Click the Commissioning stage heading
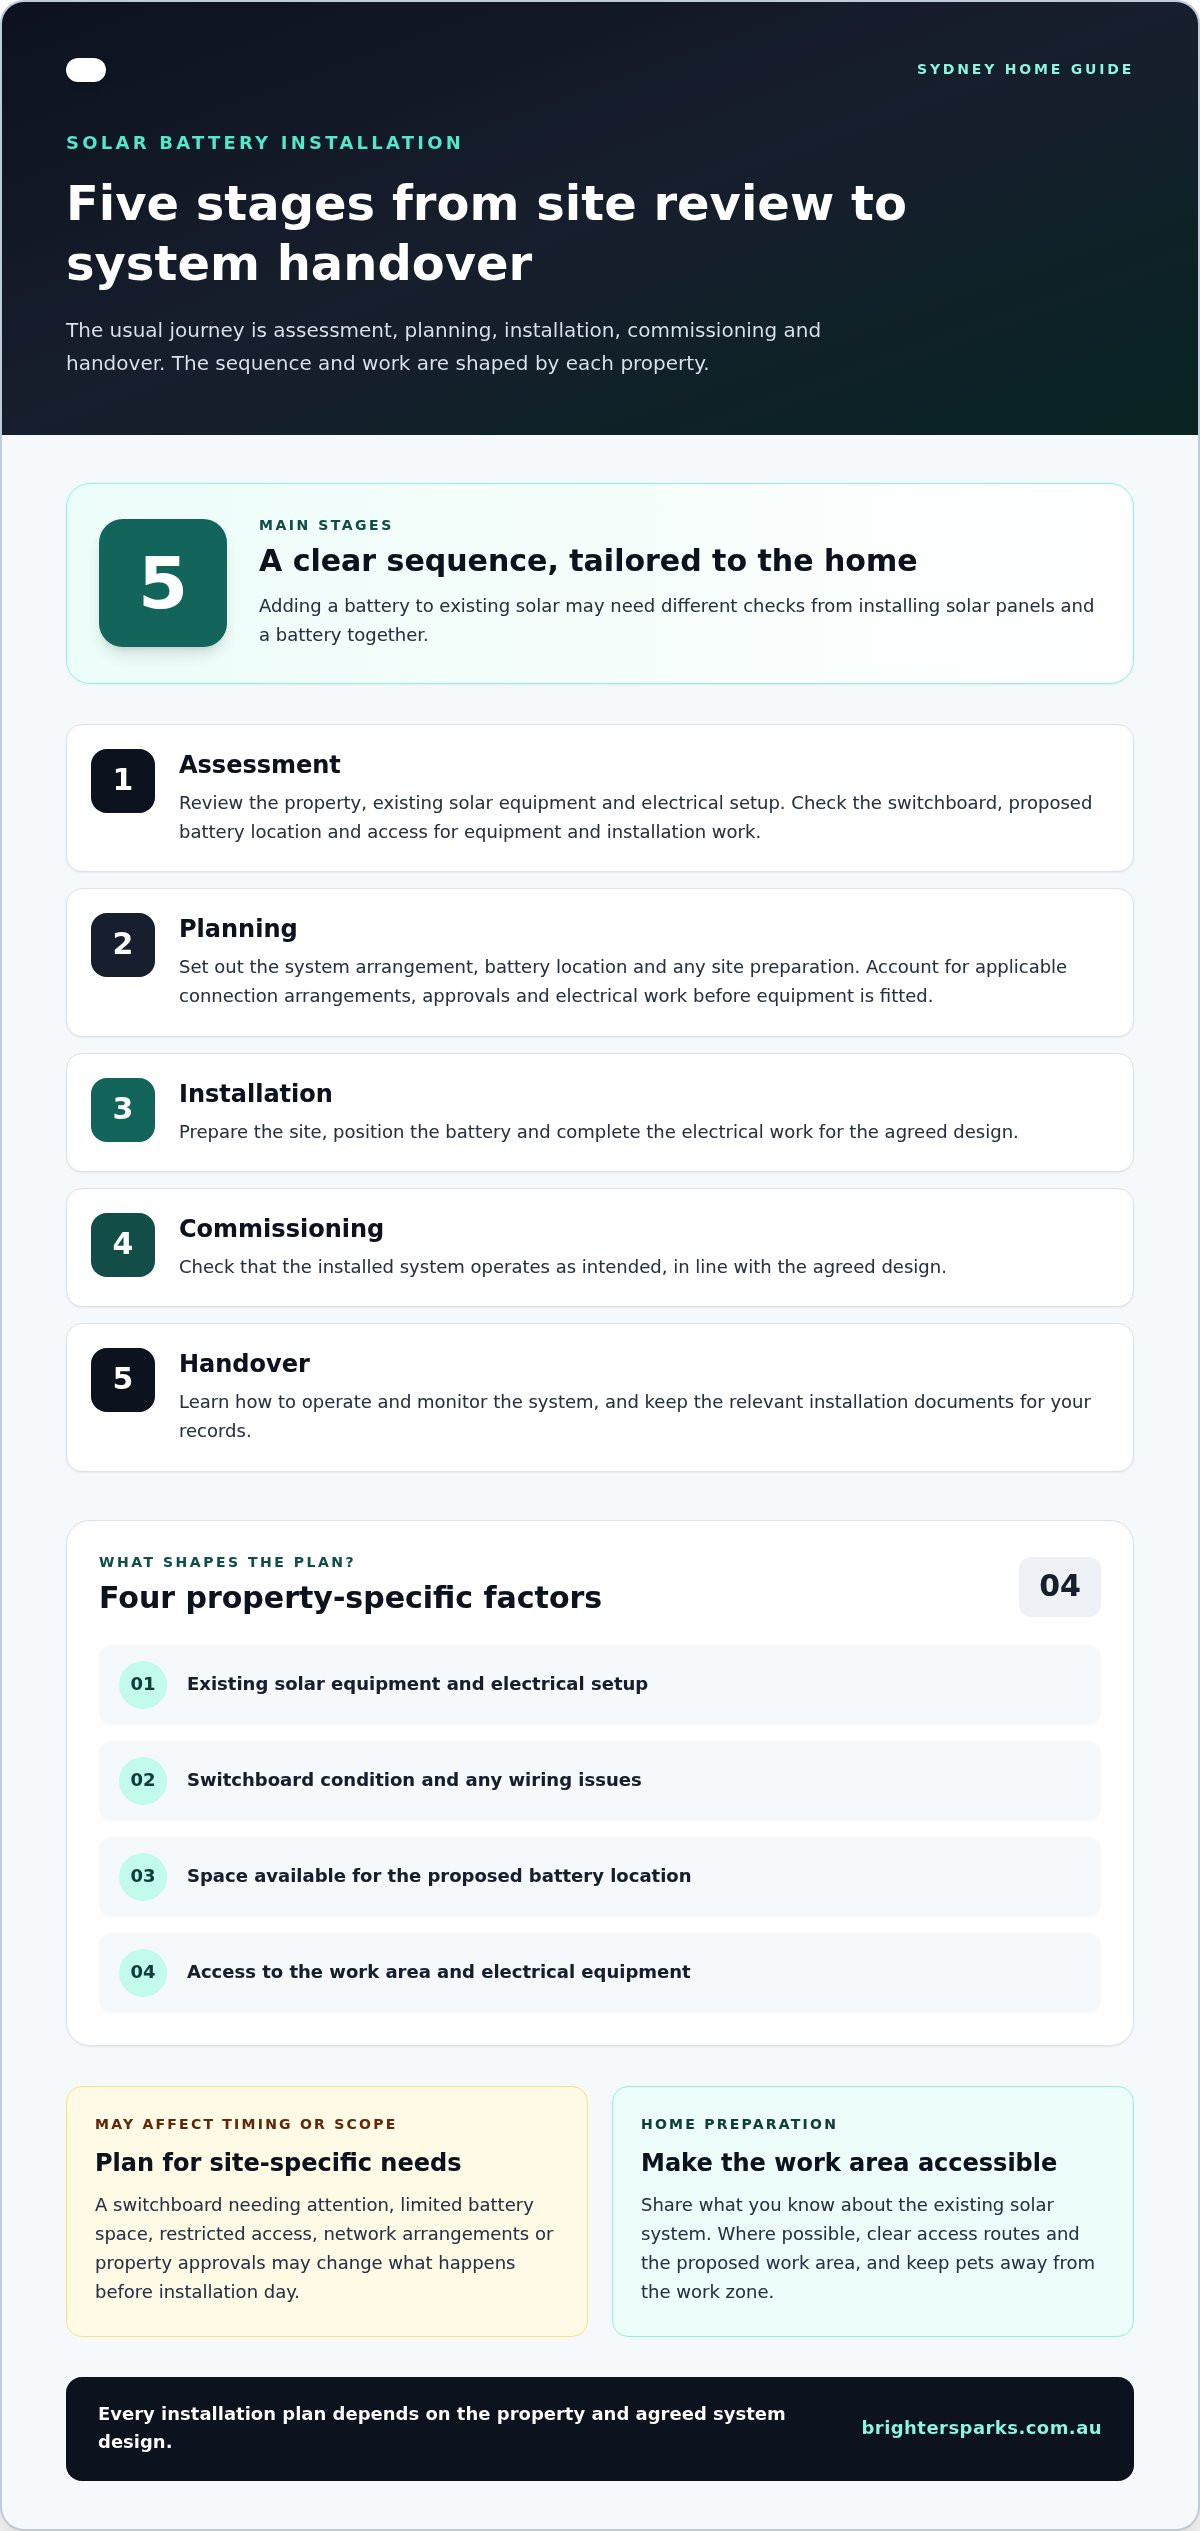1200x2531 pixels. tap(281, 1229)
